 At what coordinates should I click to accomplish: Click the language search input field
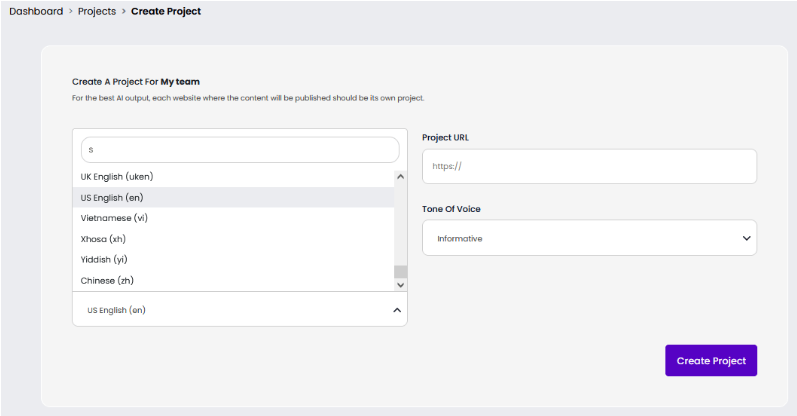pos(240,150)
